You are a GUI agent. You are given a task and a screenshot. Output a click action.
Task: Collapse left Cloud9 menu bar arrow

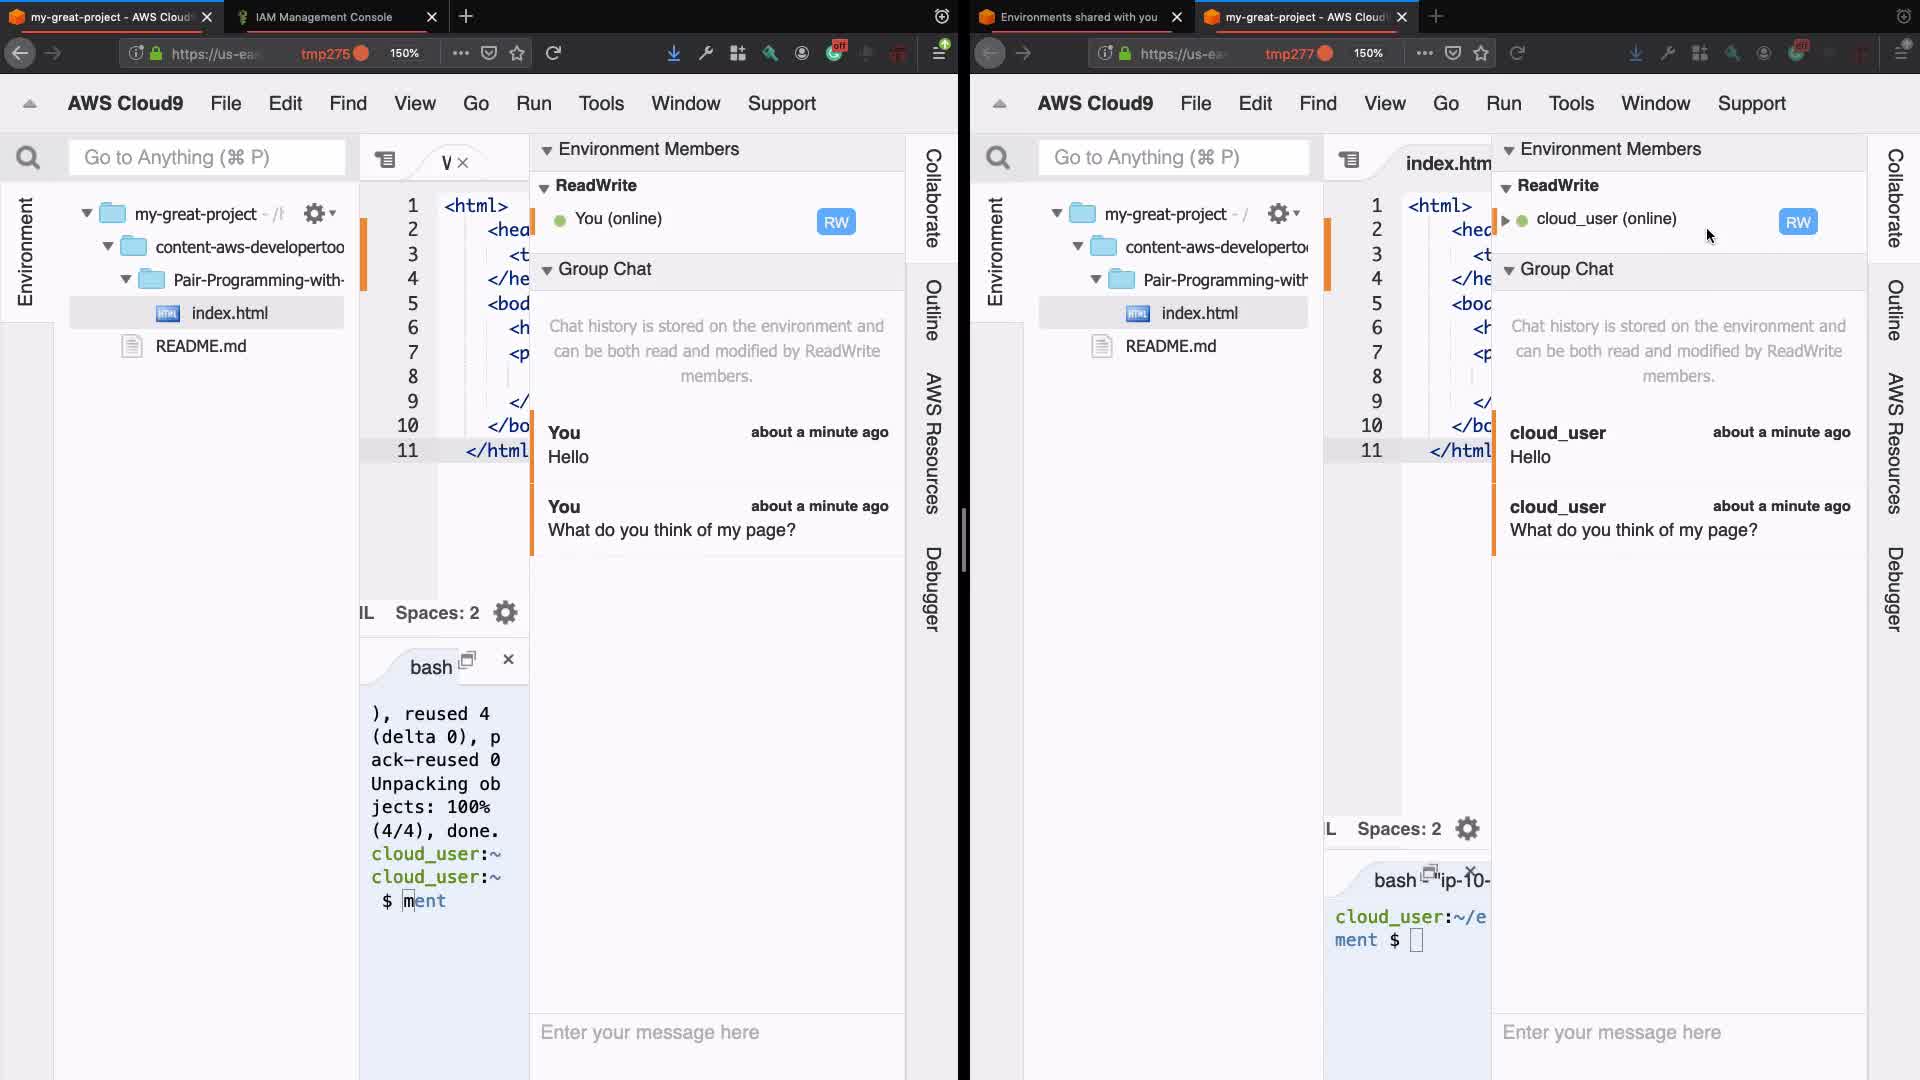pyautogui.click(x=30, y=104)
